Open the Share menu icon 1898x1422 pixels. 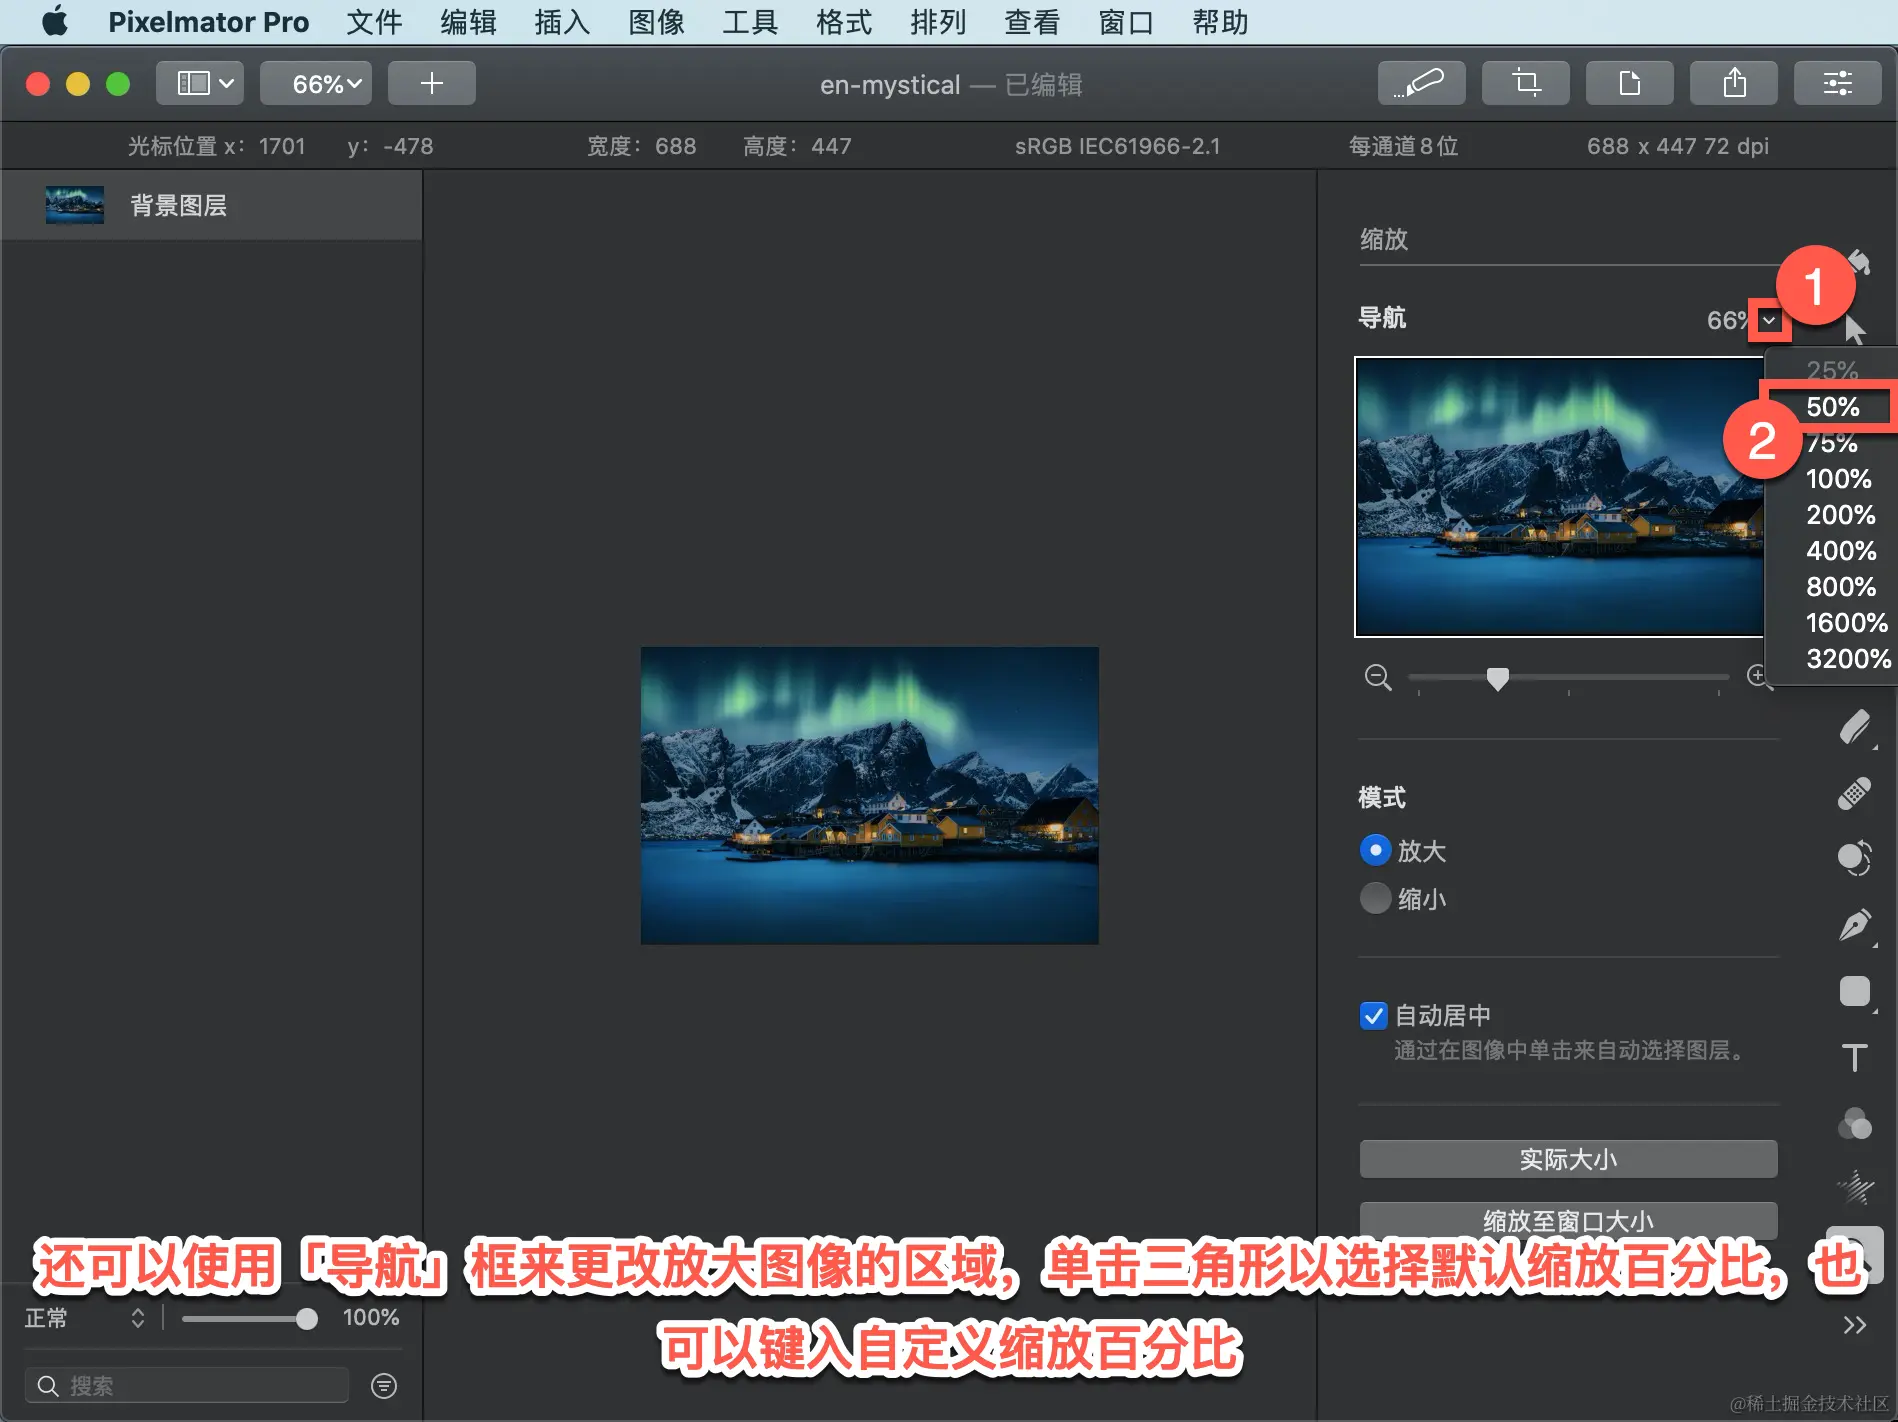click(1734, 83)
